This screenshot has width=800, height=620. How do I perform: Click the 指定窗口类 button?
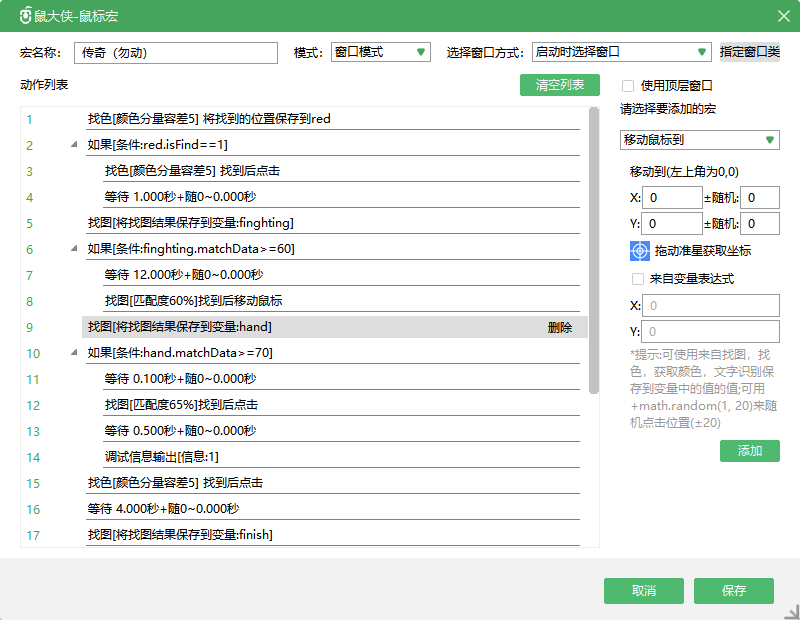pos(750,52)
